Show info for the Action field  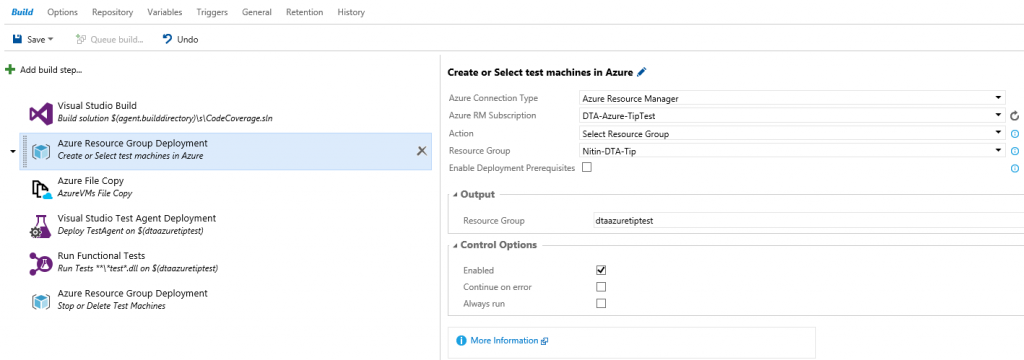(x=1015, y=134)
